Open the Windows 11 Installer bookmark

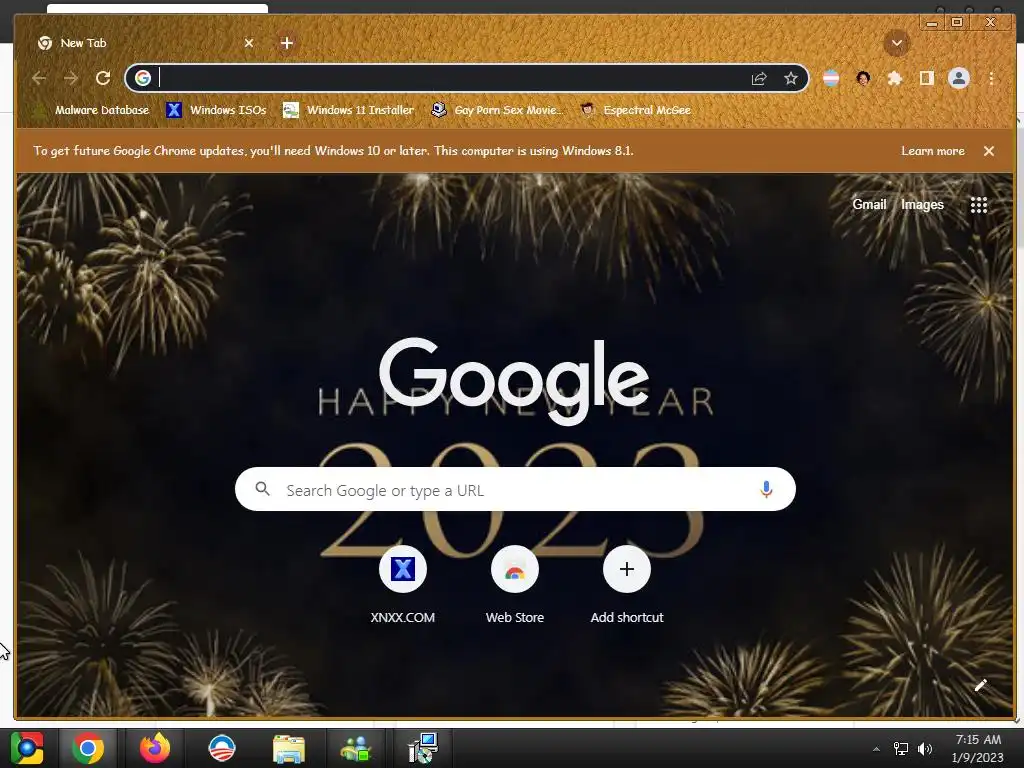click(349, 110)
